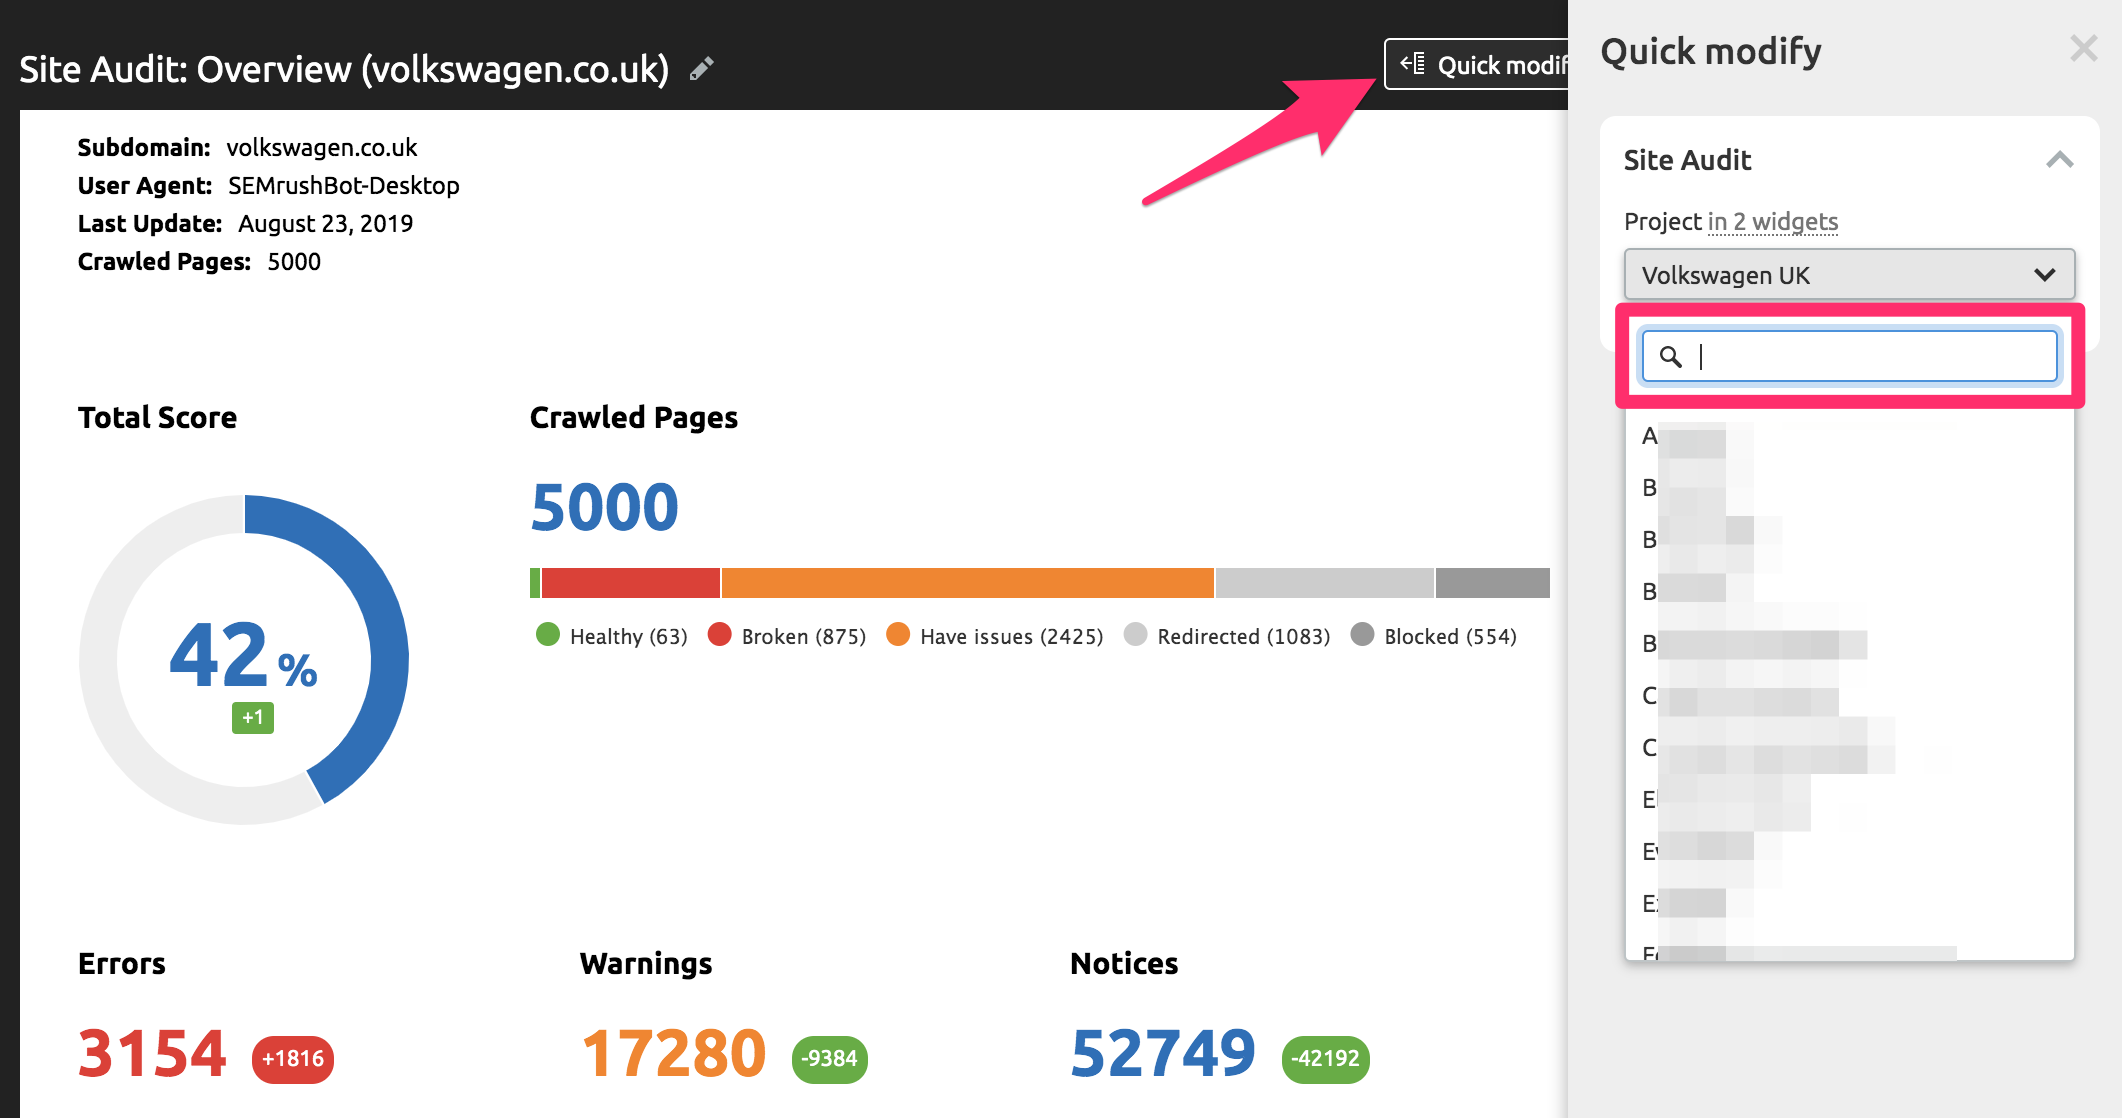Click the SEMrushBot-Desktop user agent value

(344, 186)
